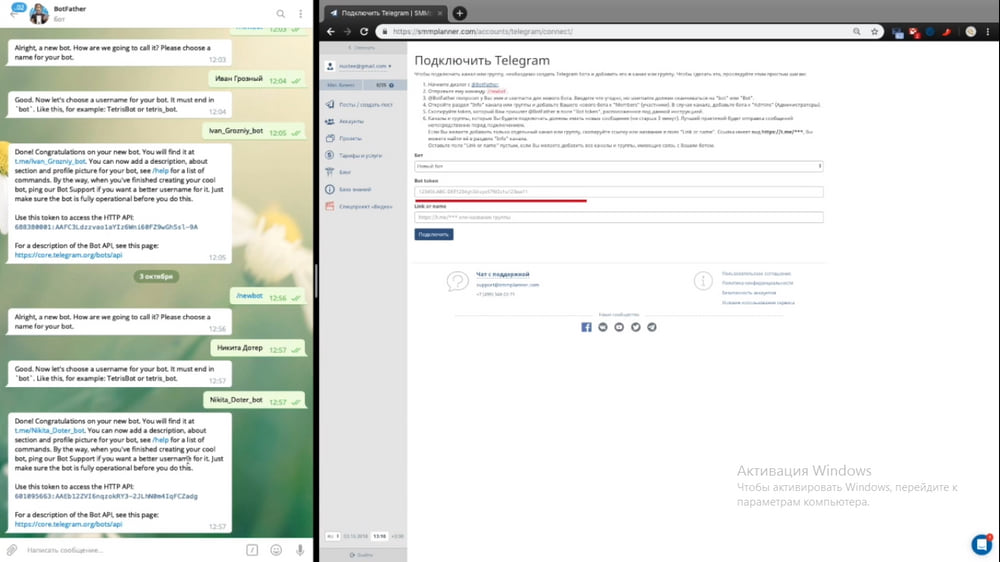
Task: Click the Browser forward arrow
Action: 347,31
